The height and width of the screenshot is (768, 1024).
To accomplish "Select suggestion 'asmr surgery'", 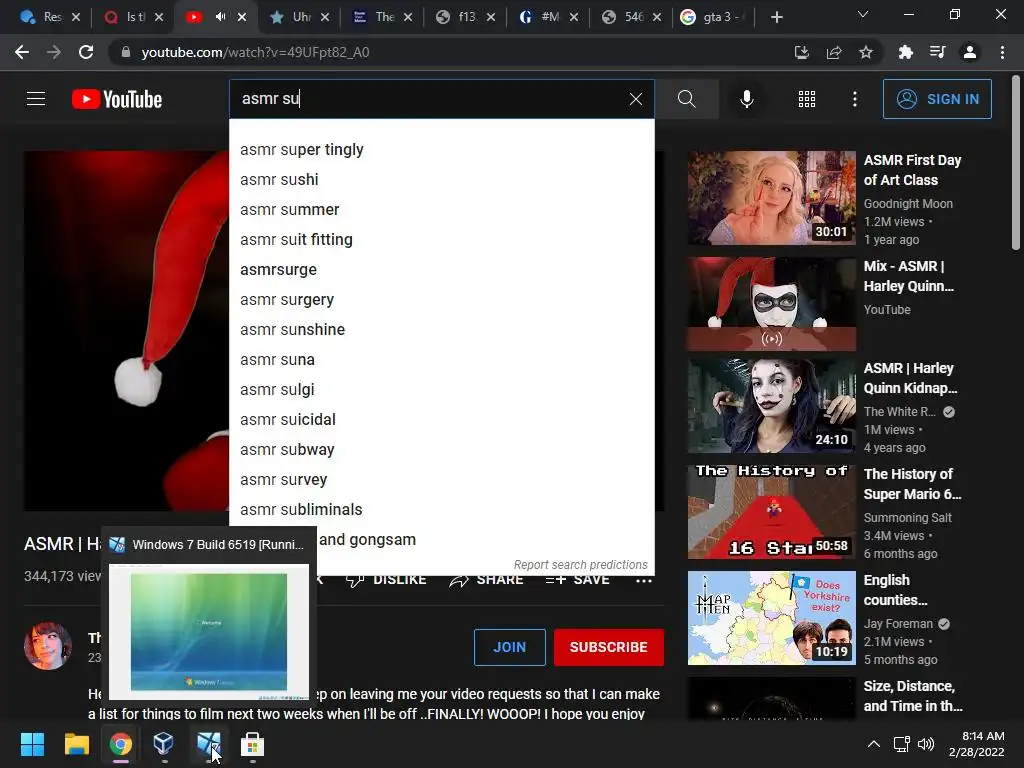I will click(x=441, y=300).
